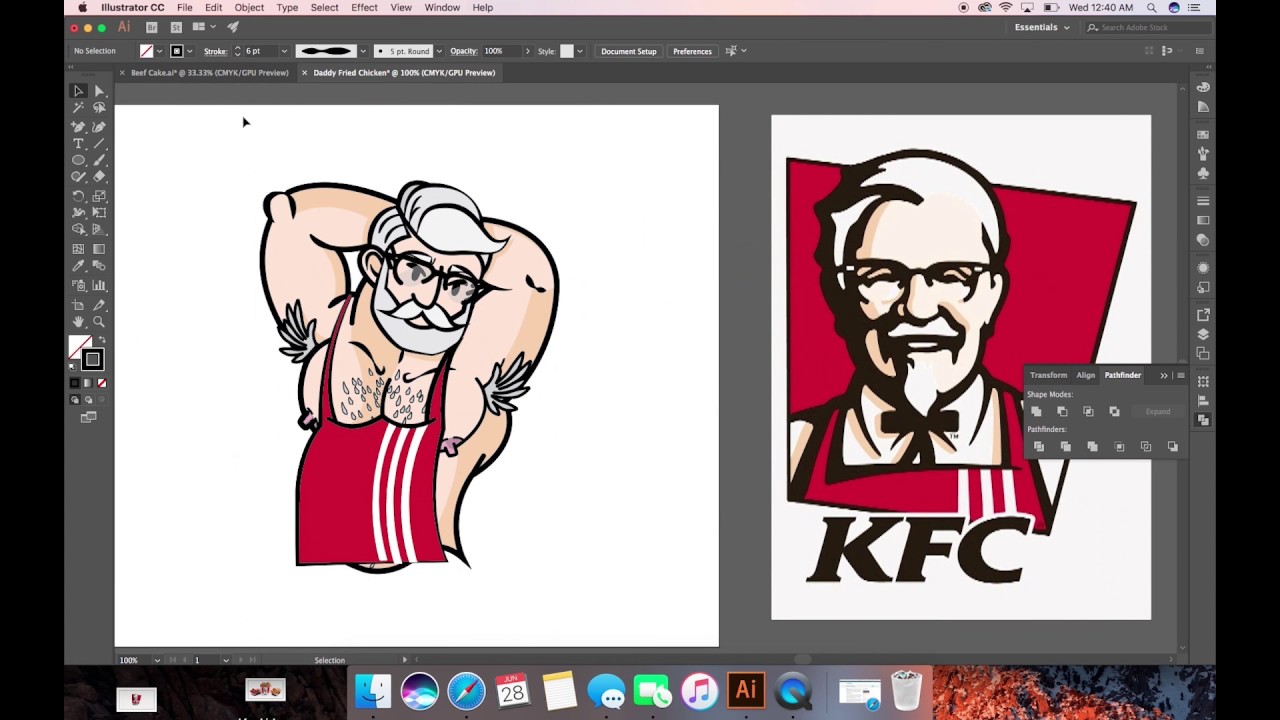Click the Divide pathfinder icon
1280x720 pixels.
pyautogui.click(x=1038, y=447)
